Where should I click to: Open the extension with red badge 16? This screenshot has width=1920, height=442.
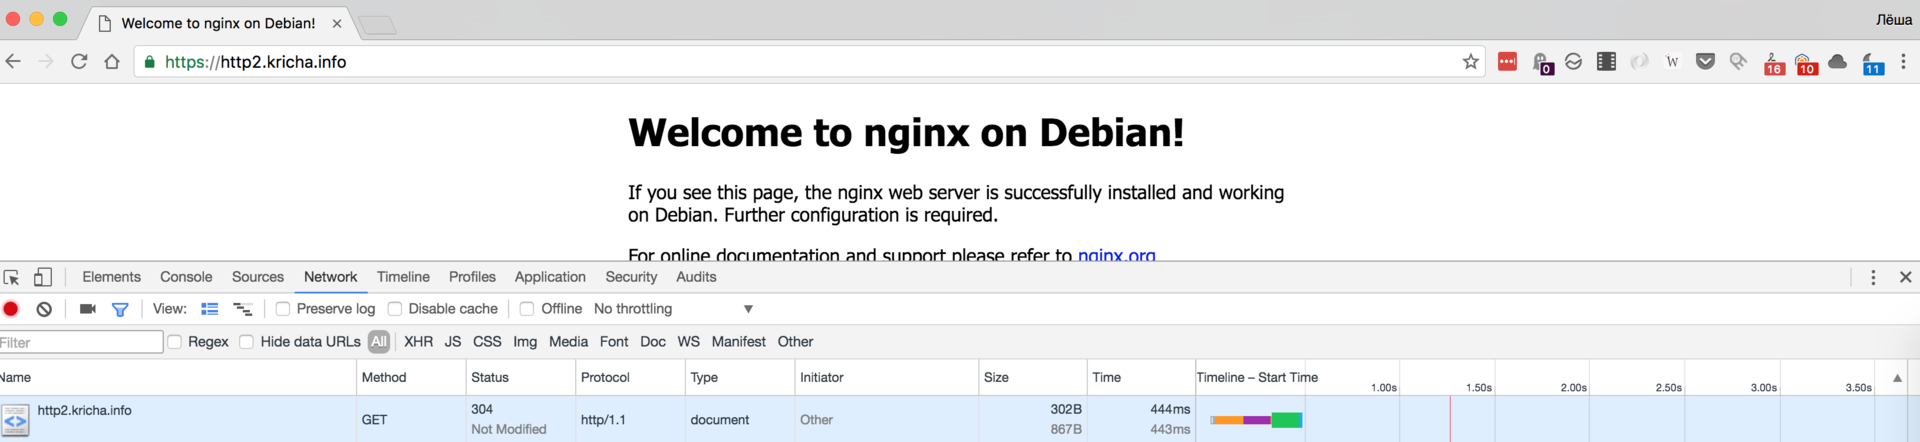[x=1773, y=64]
